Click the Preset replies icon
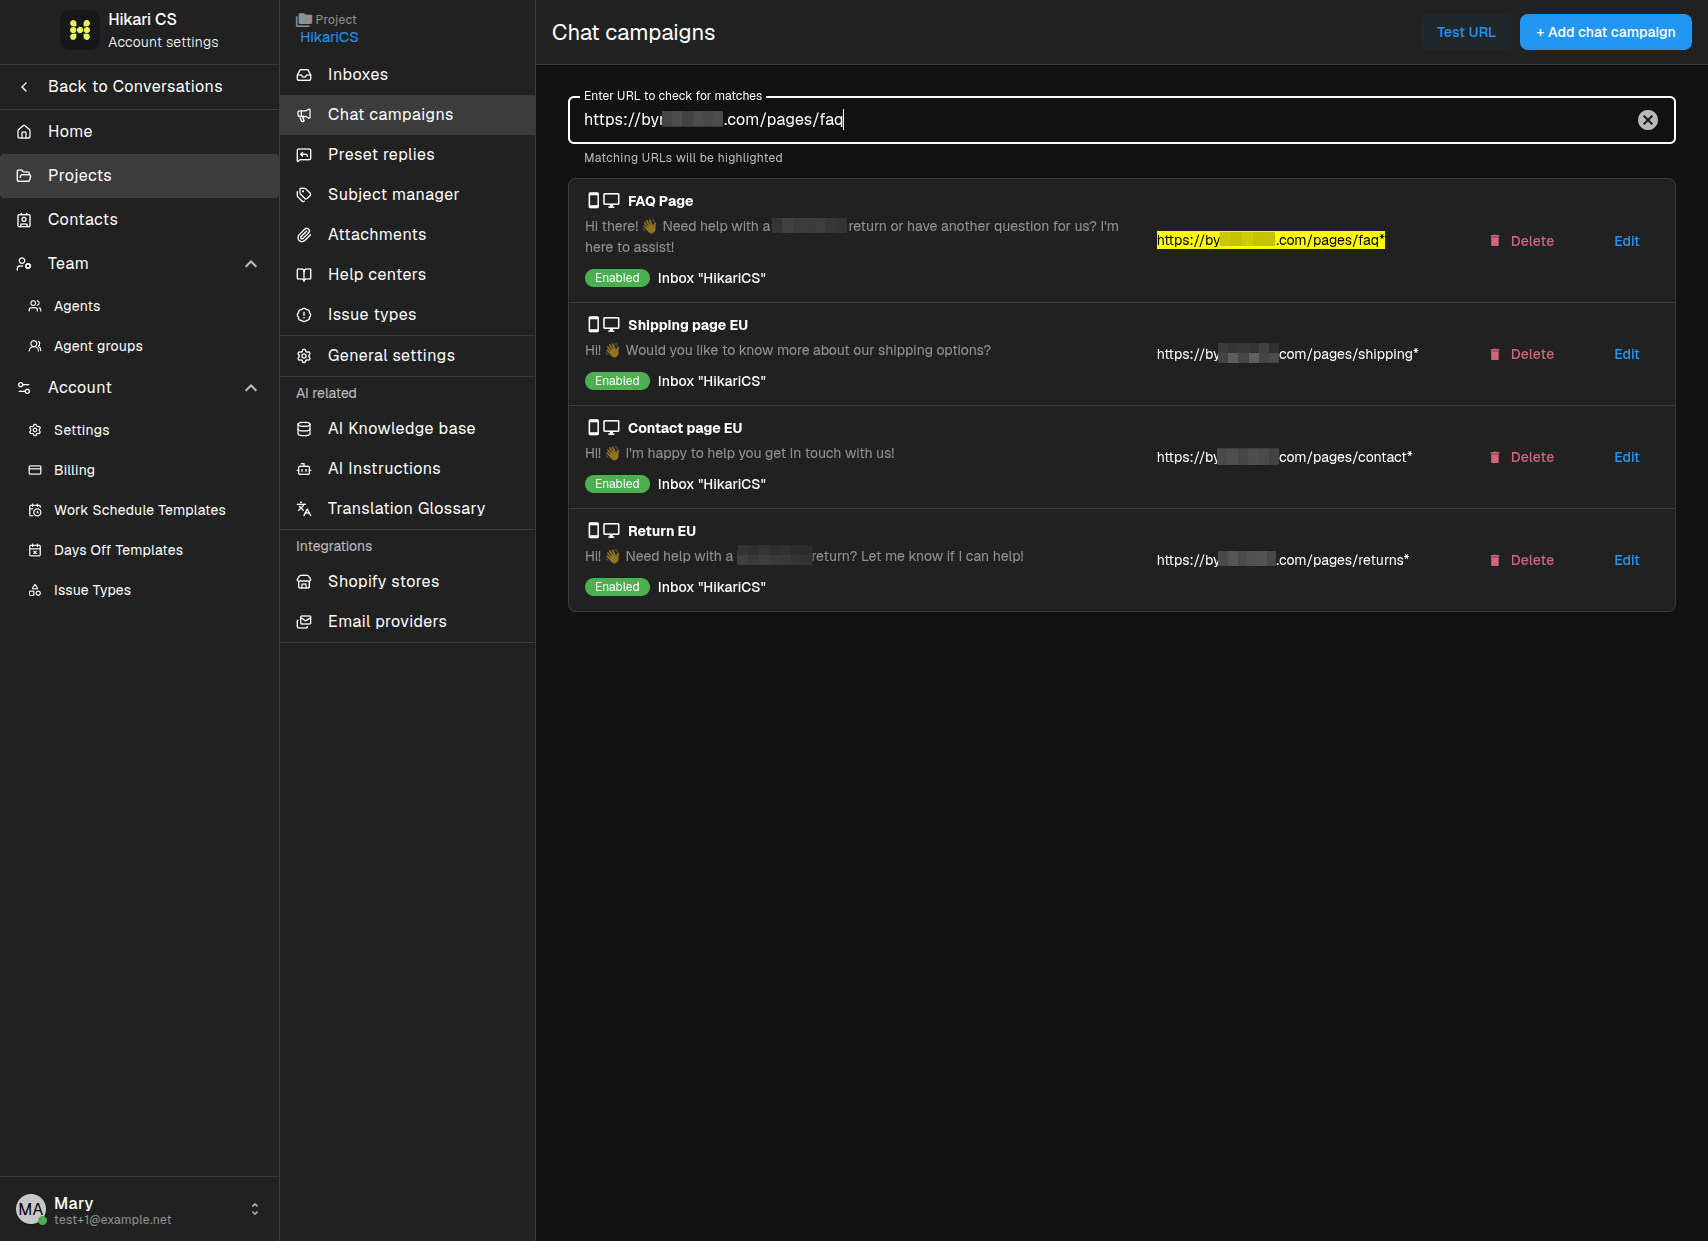1708x1241 pixels. click(x=304, y=155)
